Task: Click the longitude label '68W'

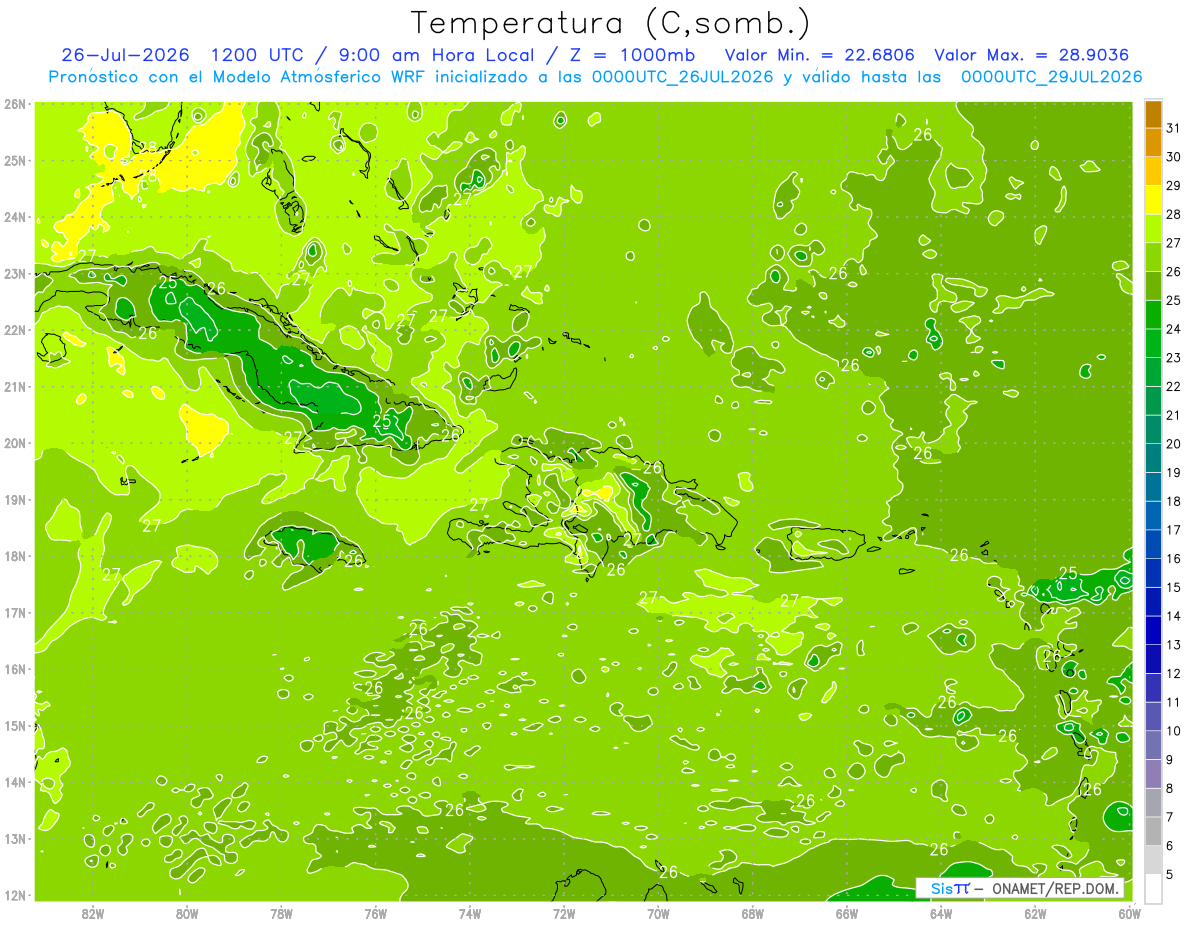Action: 753,913
